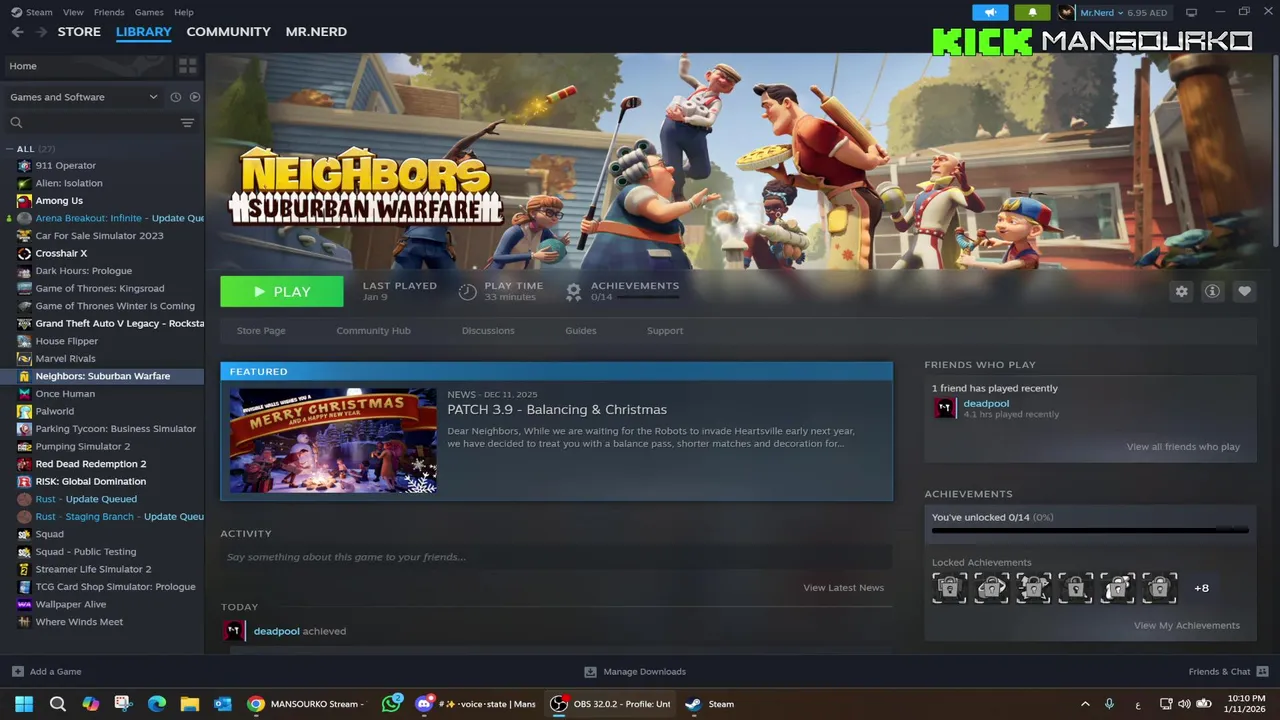Open WhatsApp from the taskbar
Image resolution: width=1280 pixels, height=720 pixels.
[392, 704]
